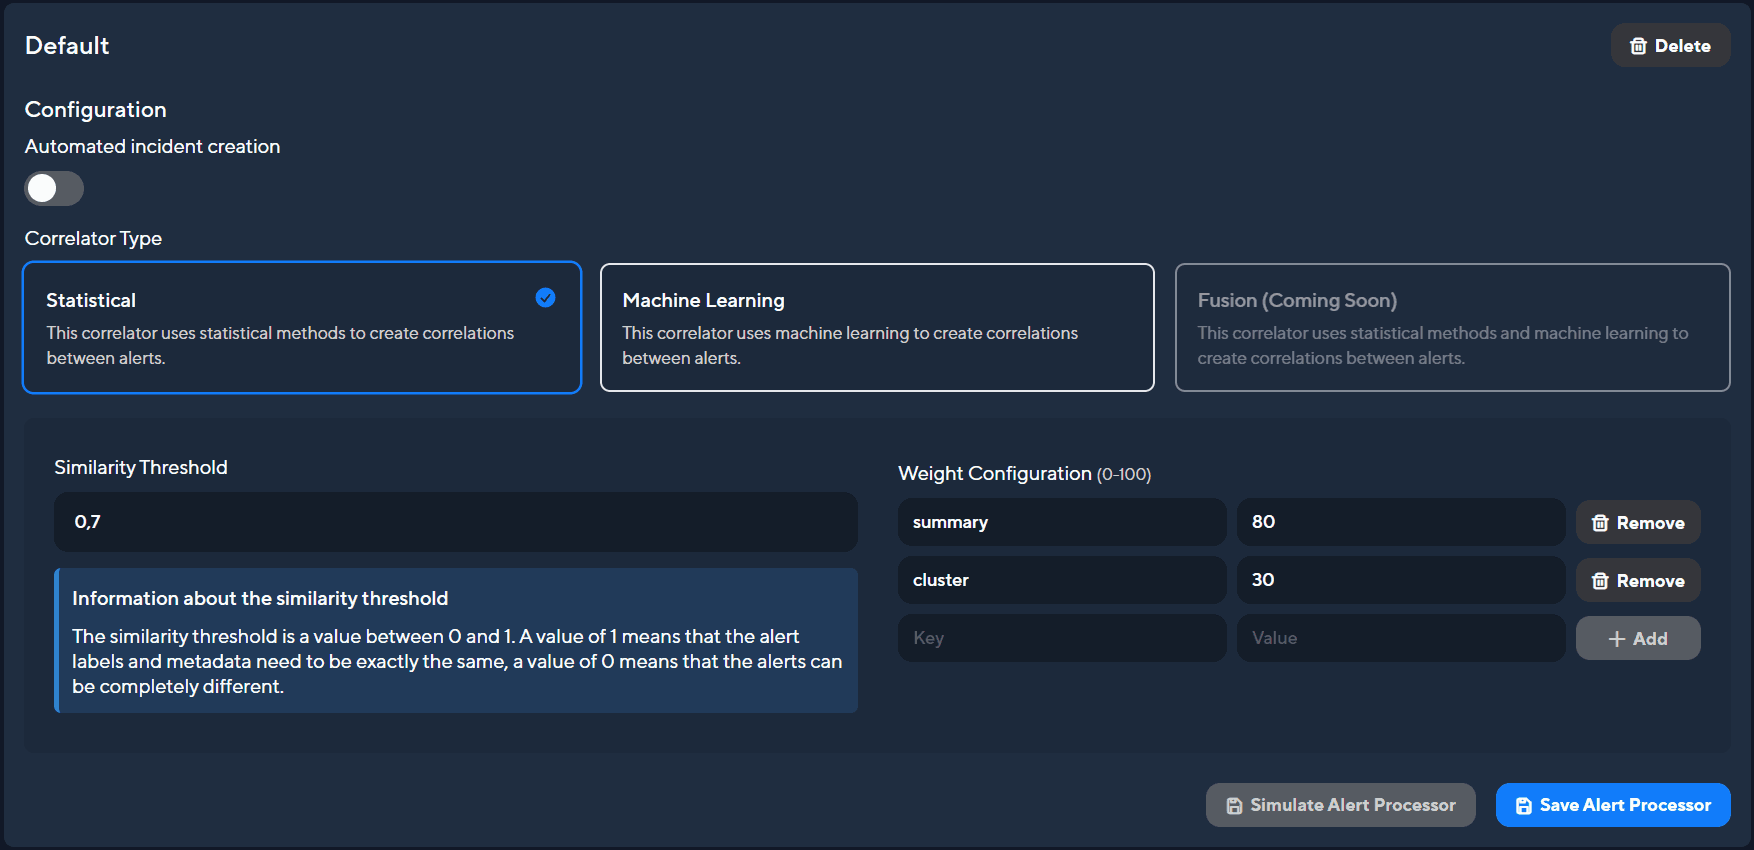Image resolution: width=1754 pixels, height=850 pixels.
Task: Click the plus icon on Add button
Action: (1616, 639)
